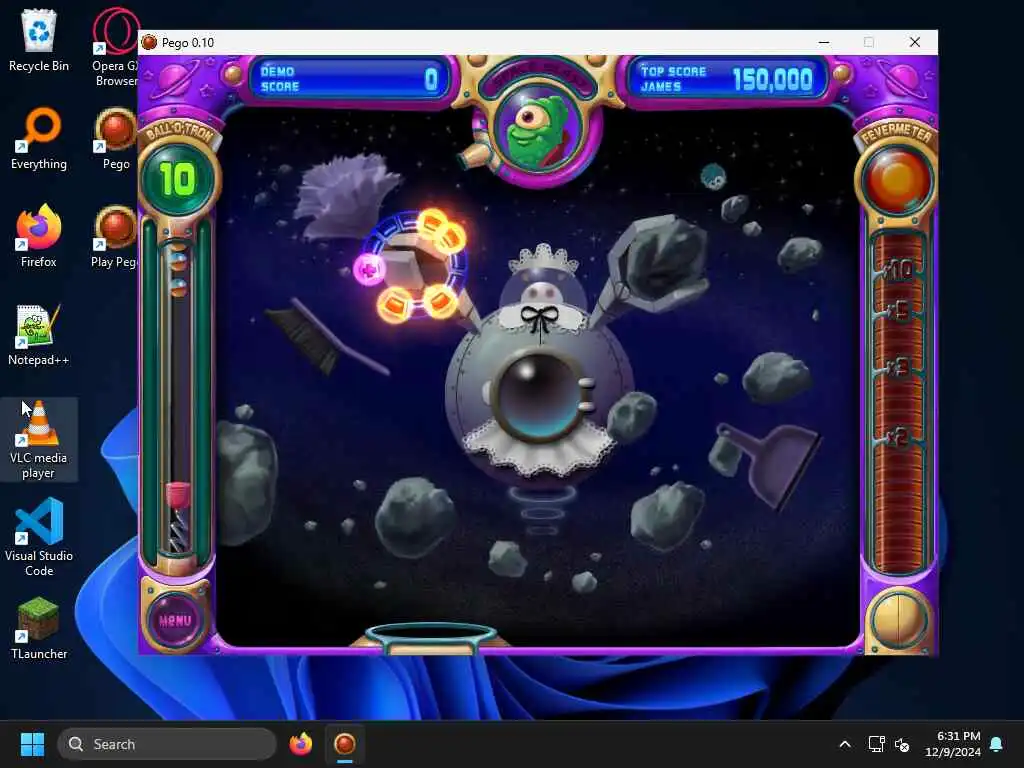This screenshot has width=1024, height=768.
Task: Select the Everything search shortcut
Action: click(x=39, y=139)
